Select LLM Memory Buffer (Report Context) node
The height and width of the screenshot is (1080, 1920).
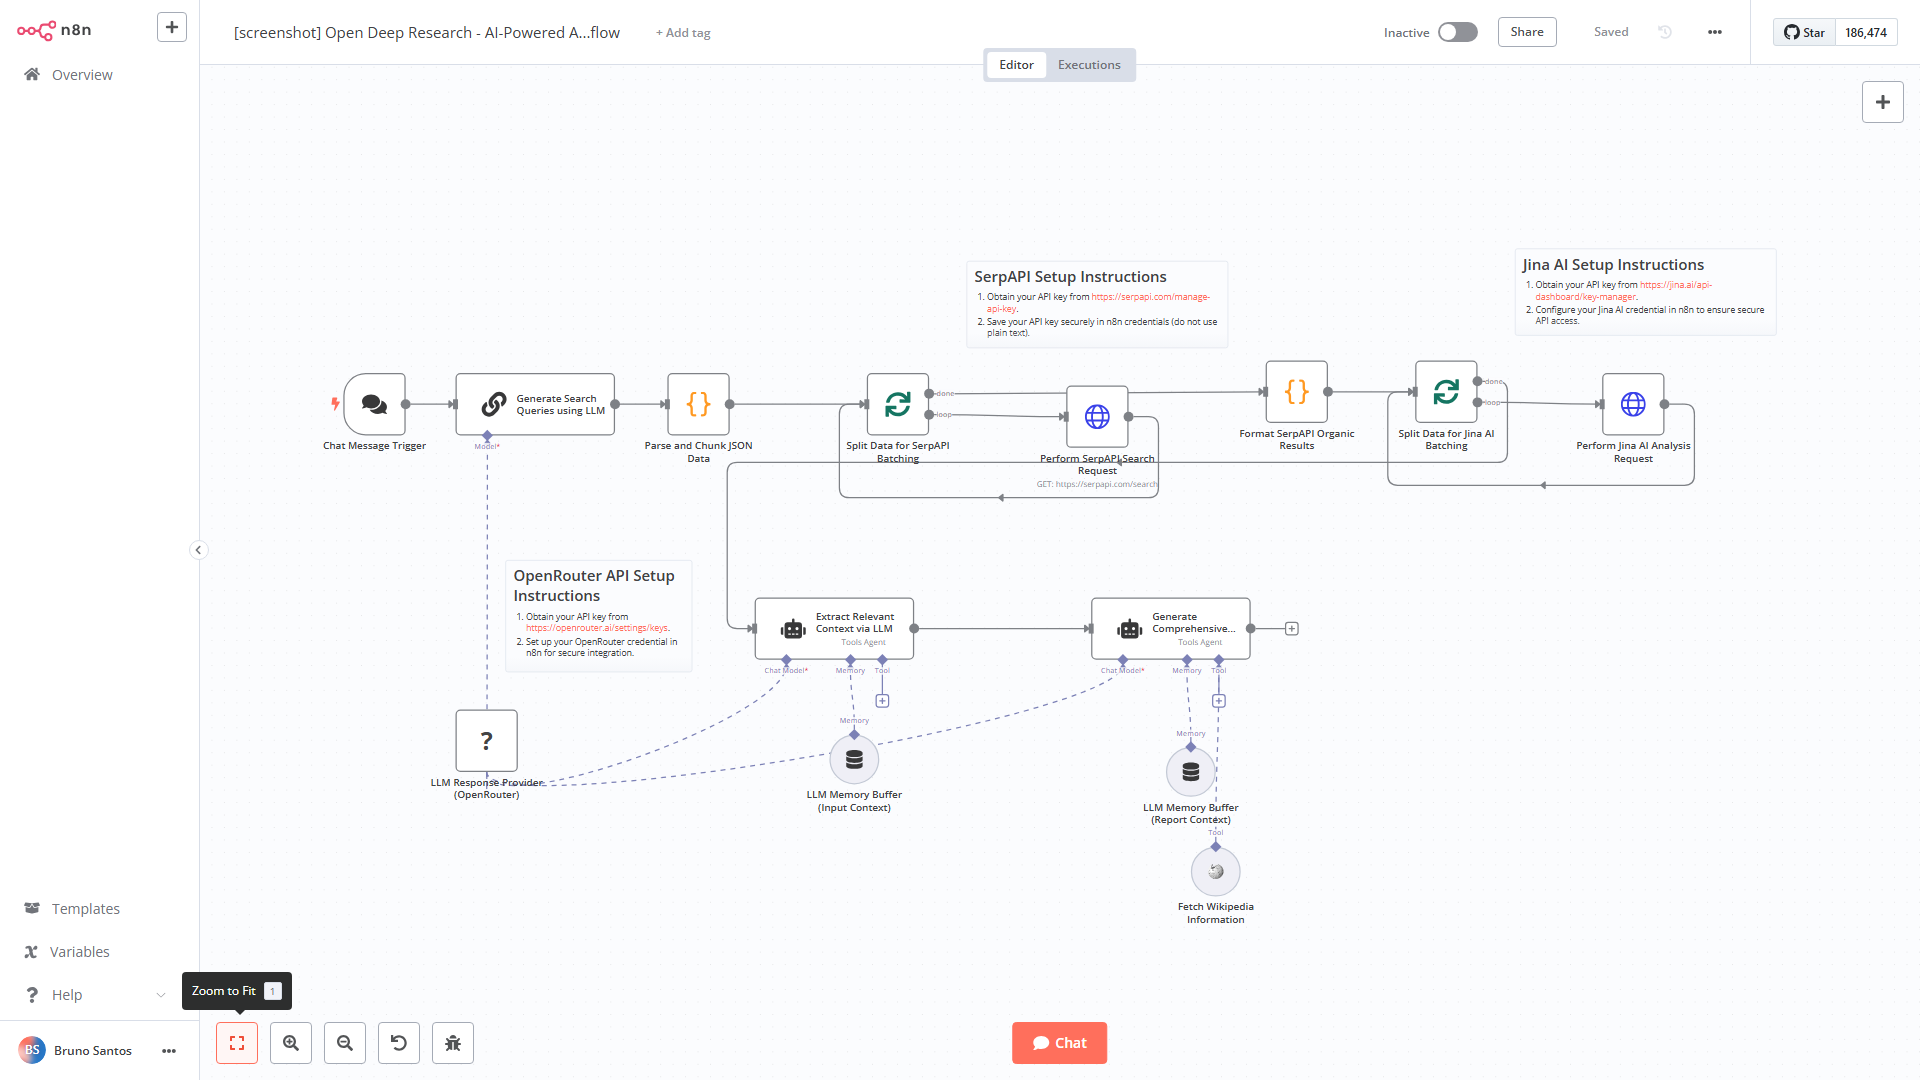tap(1191, 772)
